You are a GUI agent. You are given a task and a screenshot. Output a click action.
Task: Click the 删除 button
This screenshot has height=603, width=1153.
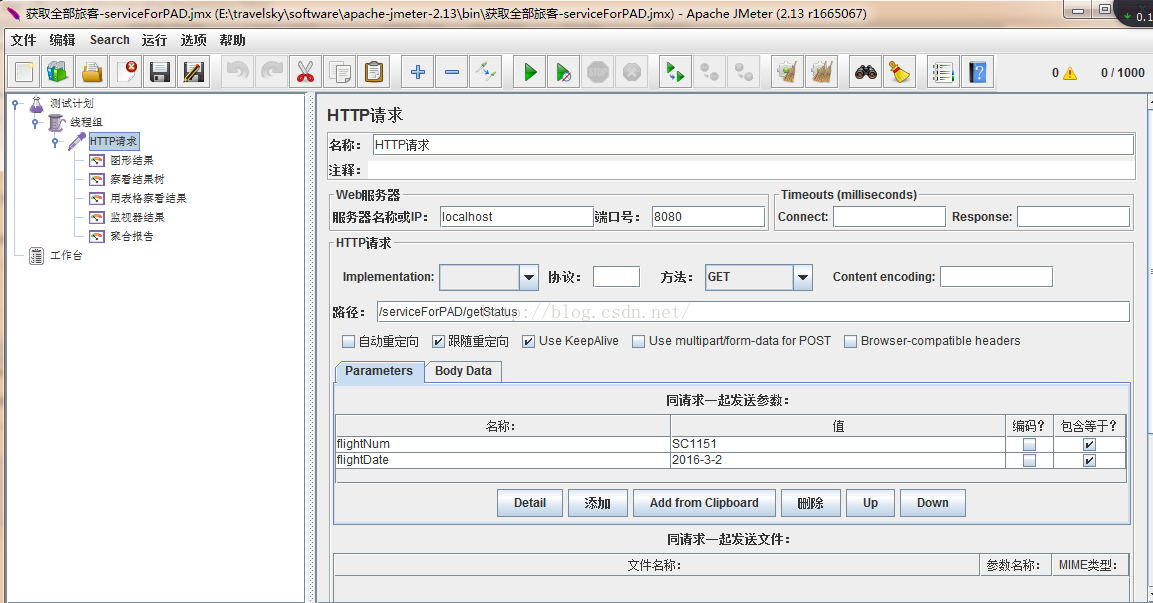point(810,503)
